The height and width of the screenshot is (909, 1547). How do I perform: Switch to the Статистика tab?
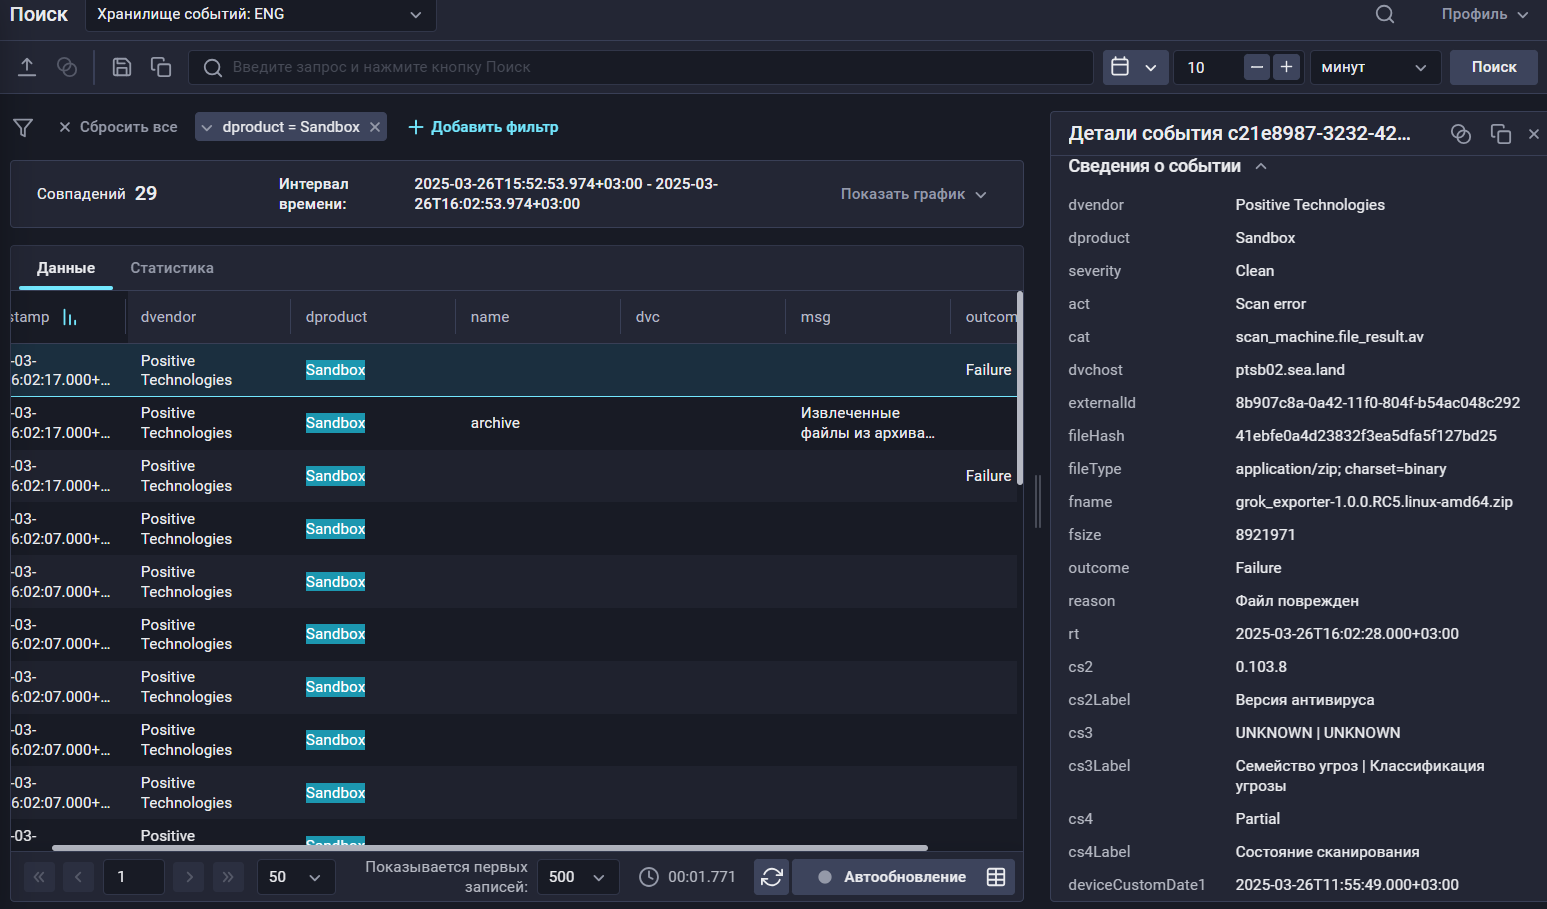pos(172,268)
